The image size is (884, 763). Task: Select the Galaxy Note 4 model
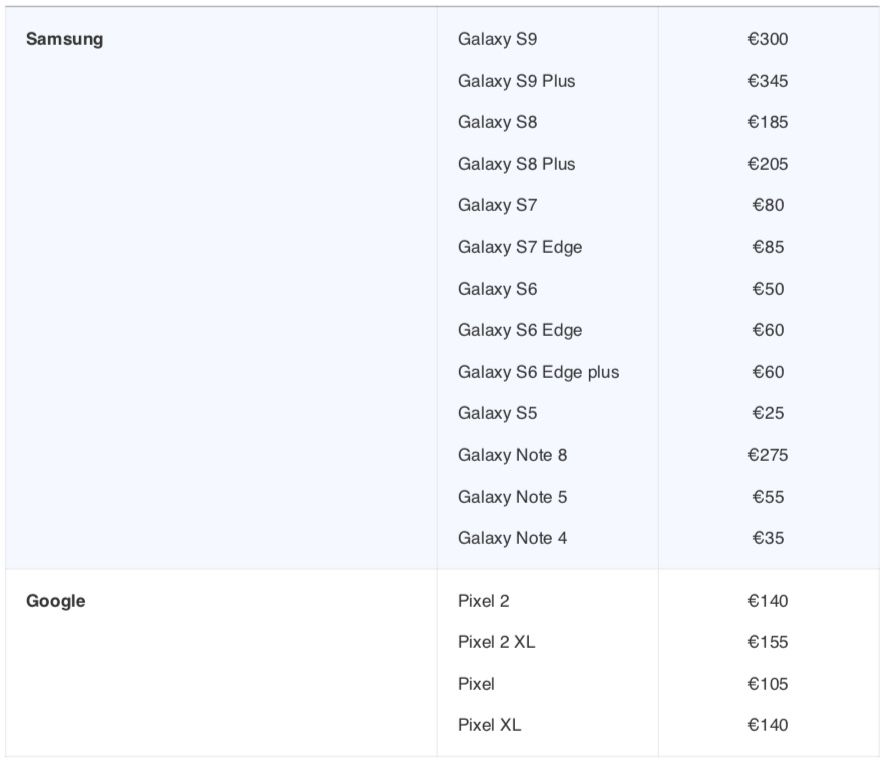click(512, 538)
